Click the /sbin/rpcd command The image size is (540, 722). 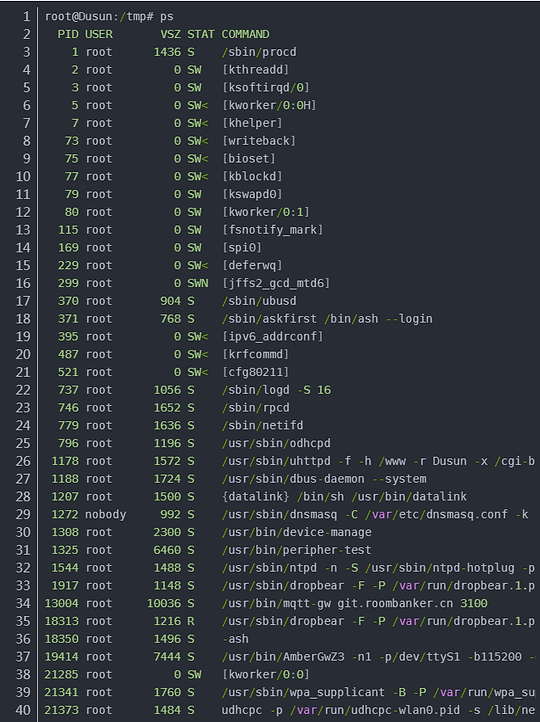tap(255, 408)
